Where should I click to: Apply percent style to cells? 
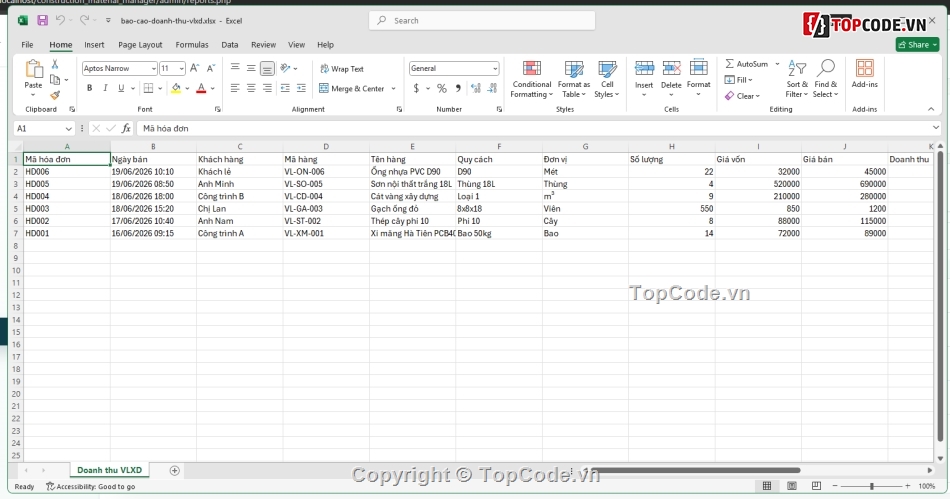[442, 88]
